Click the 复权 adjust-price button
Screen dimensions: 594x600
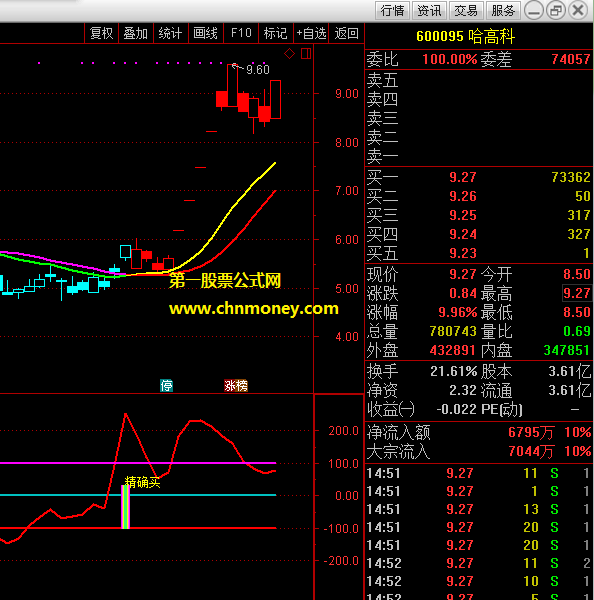click(x=101, y=33)
